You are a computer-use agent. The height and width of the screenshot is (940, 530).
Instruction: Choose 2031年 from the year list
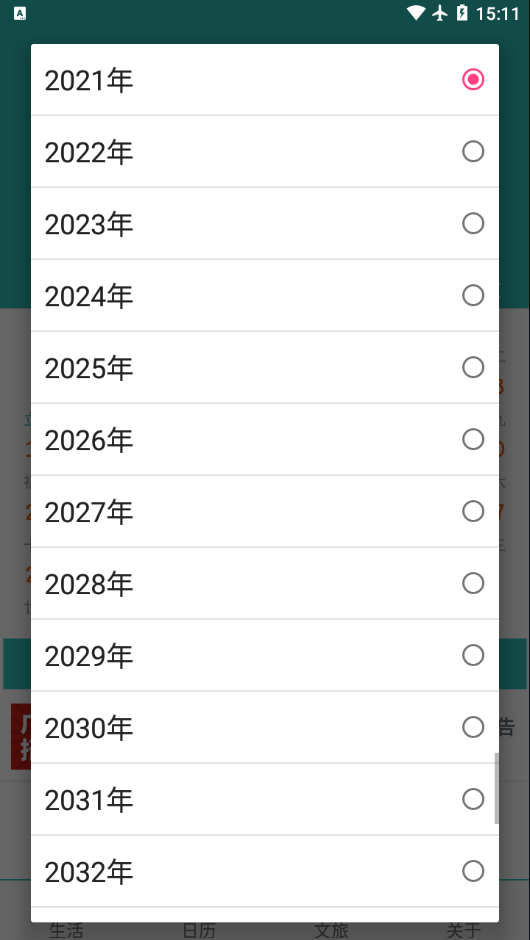point(264,799)
